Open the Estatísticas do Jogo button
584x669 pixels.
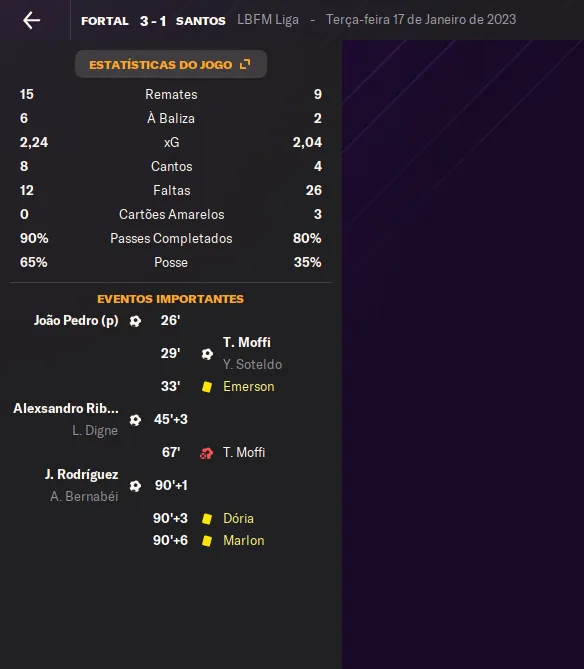[171, 64]
